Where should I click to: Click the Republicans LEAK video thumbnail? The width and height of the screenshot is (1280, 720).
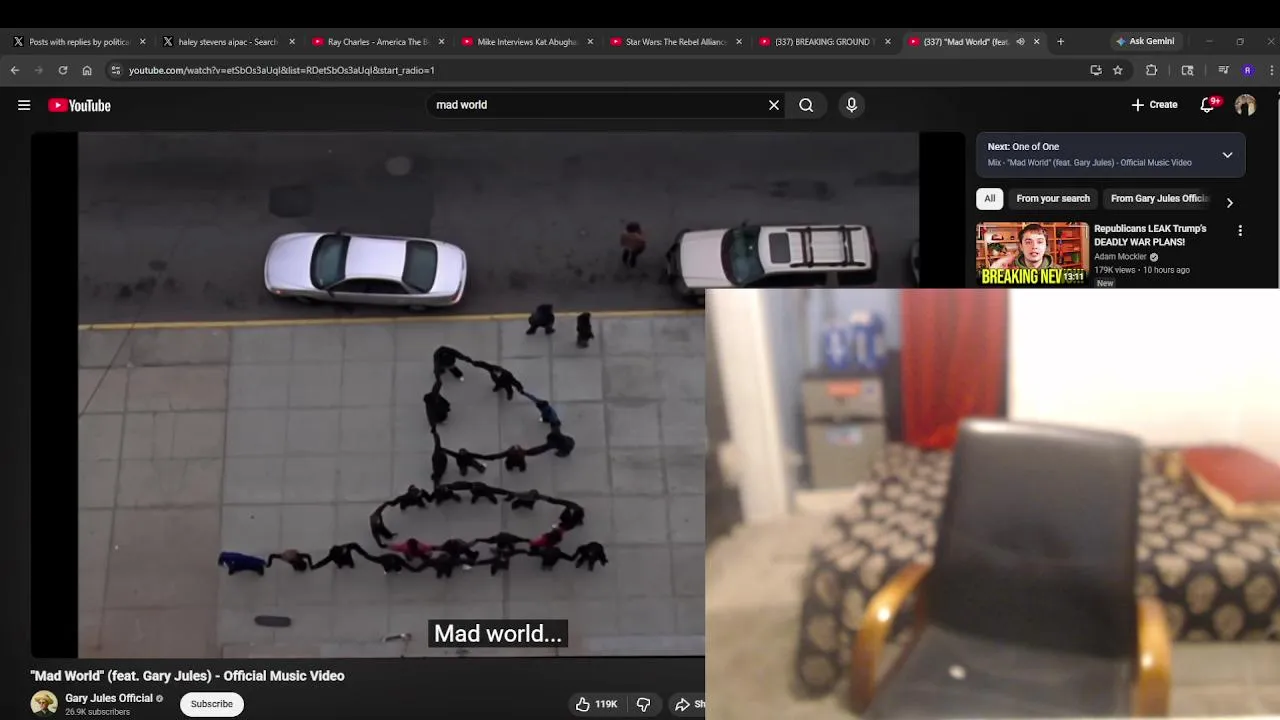1032,254
